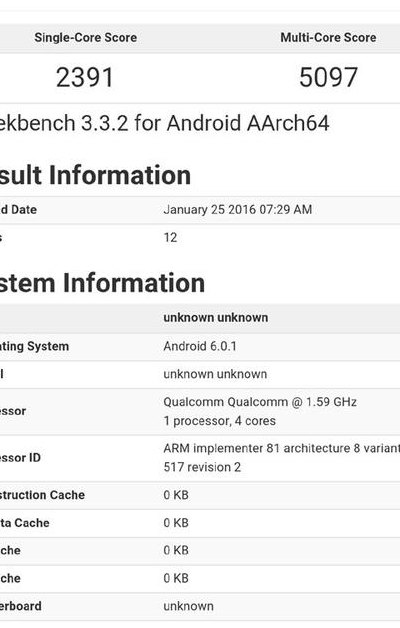Click the Result Information heading
This screenshot has width=400, height=628.
[x=95, y=175]
